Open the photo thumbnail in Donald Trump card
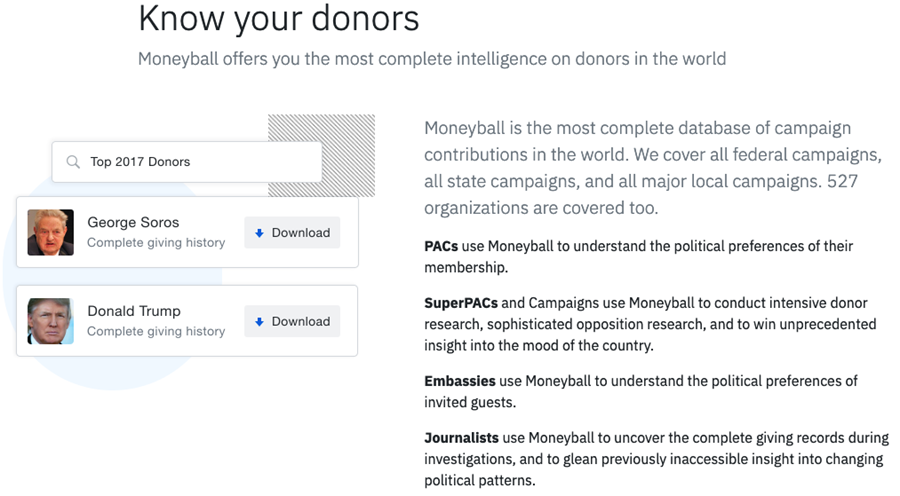The height and width of the screenshot is (496, 900). 51,321
